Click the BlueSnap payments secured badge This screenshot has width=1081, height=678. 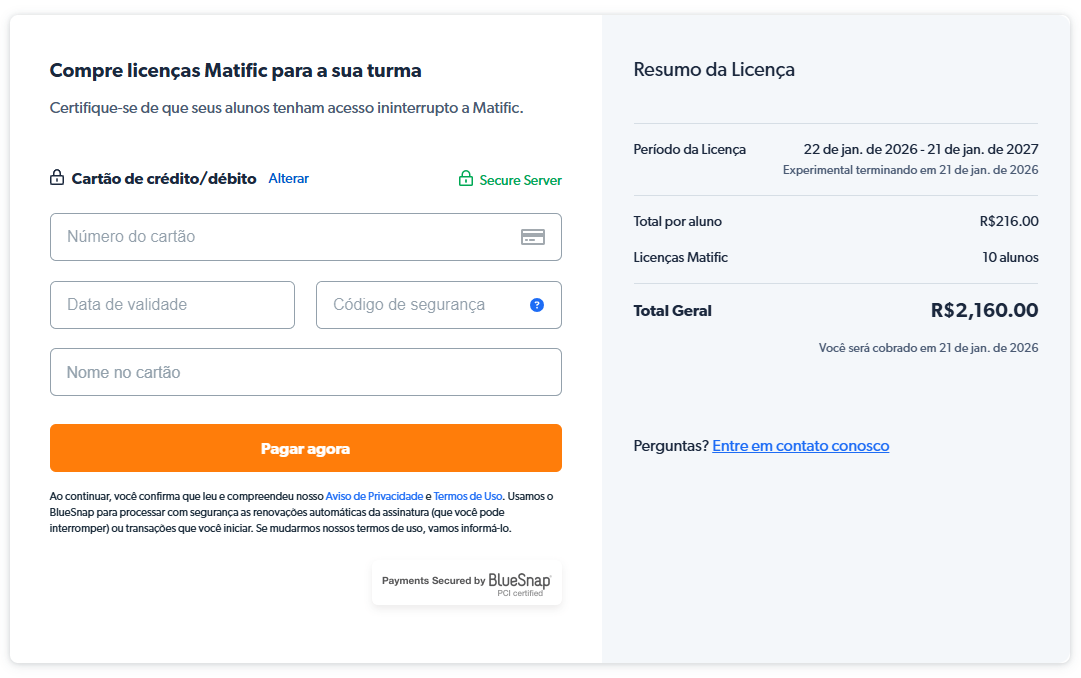pyautogui.click(x=467, y=583)
